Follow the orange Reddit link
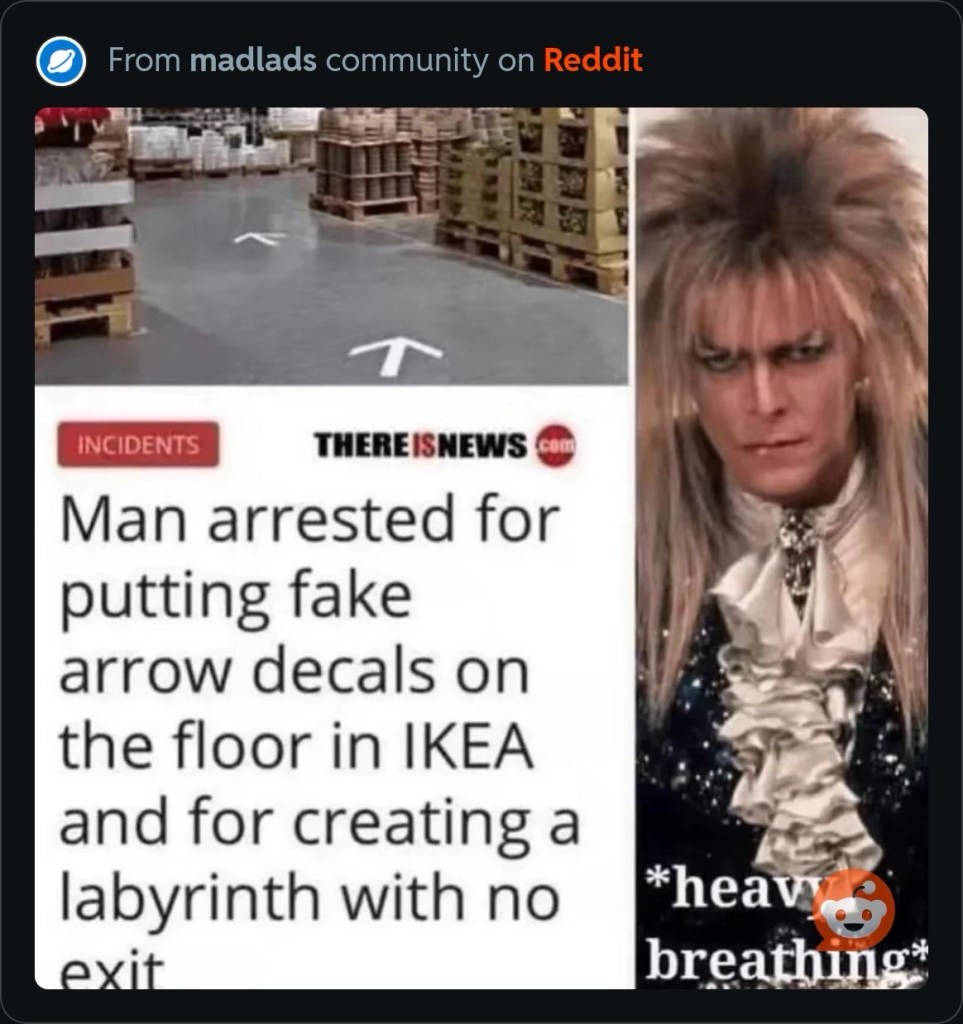Viewport: 963px width, 1024px height. (x=593, y=60)
